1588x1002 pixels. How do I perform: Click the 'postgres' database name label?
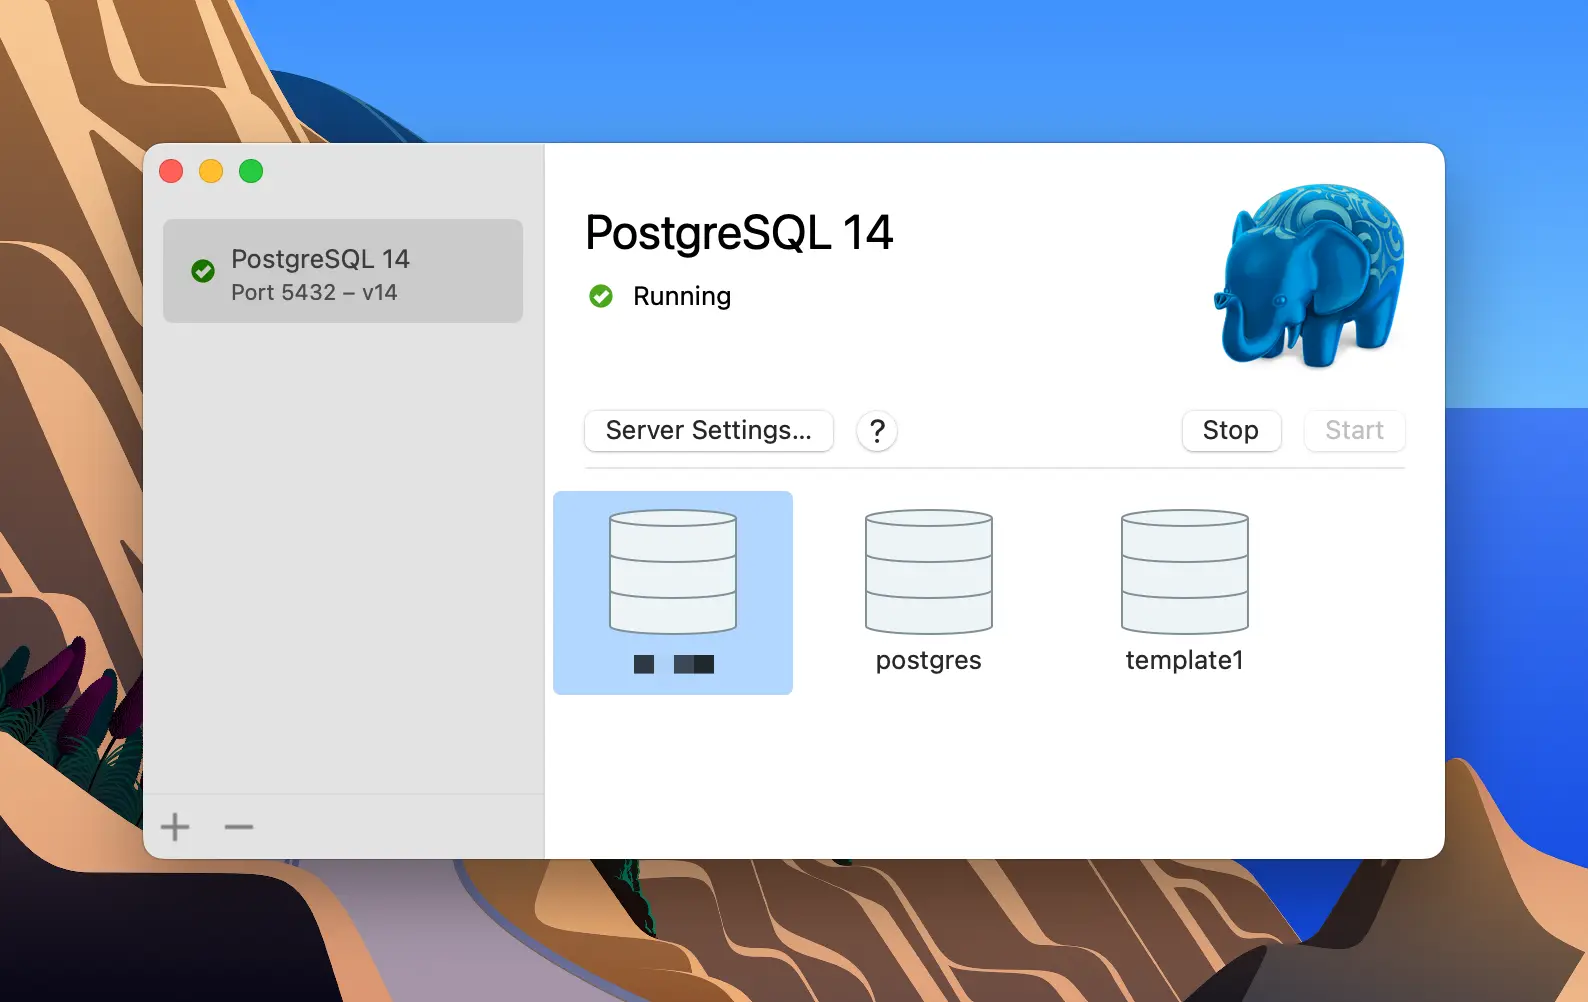click(928, 660)
